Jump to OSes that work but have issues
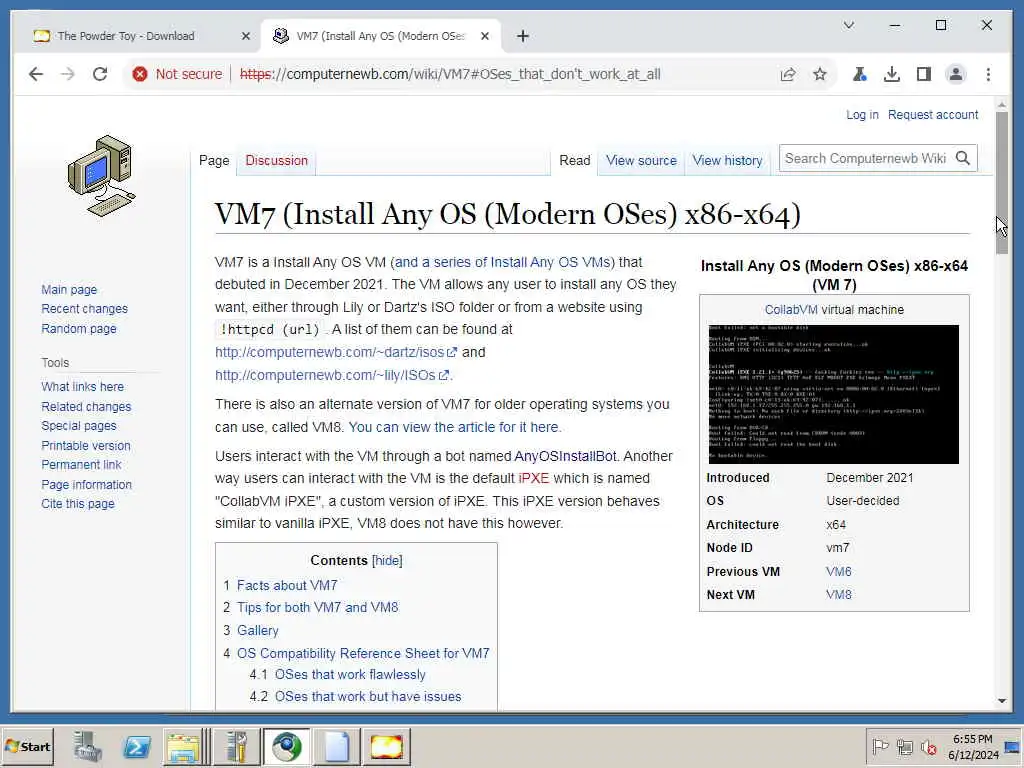Image resolution: width=1024 pixels, height=768 pixels. coord(368,696)
